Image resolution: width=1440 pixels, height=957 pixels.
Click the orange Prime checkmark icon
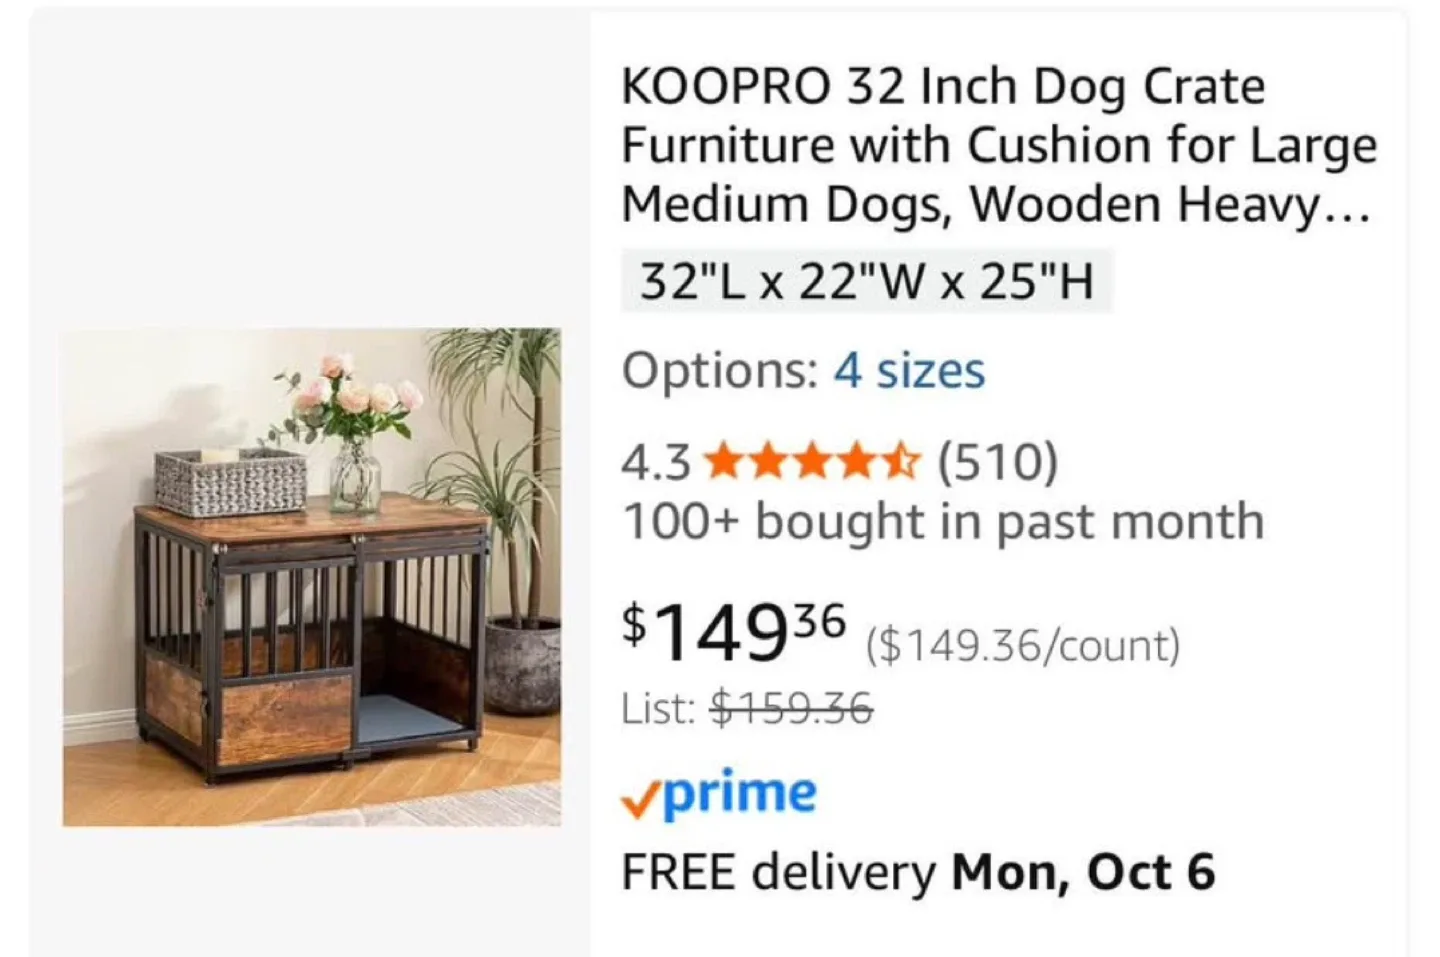[643, 795]
